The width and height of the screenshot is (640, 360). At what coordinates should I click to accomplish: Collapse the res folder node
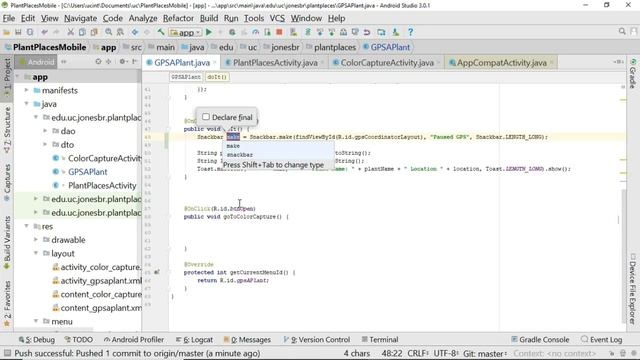[27, 226]
